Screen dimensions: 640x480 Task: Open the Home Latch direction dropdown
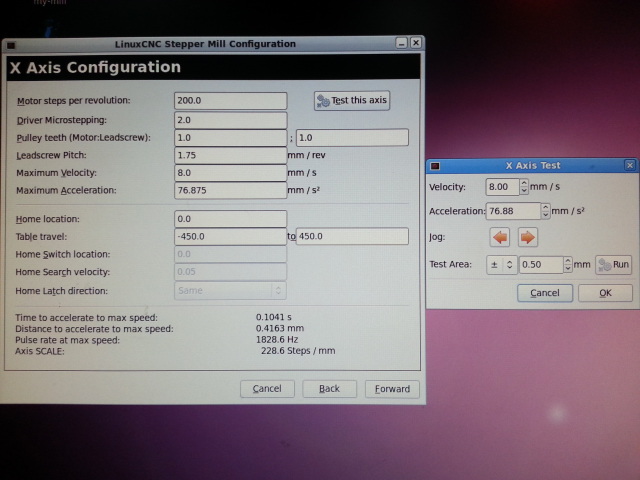[x=230, y=290]
